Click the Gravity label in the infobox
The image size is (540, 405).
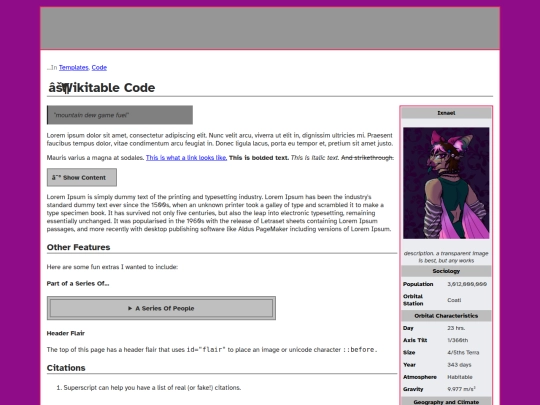[x=413, y=389]
